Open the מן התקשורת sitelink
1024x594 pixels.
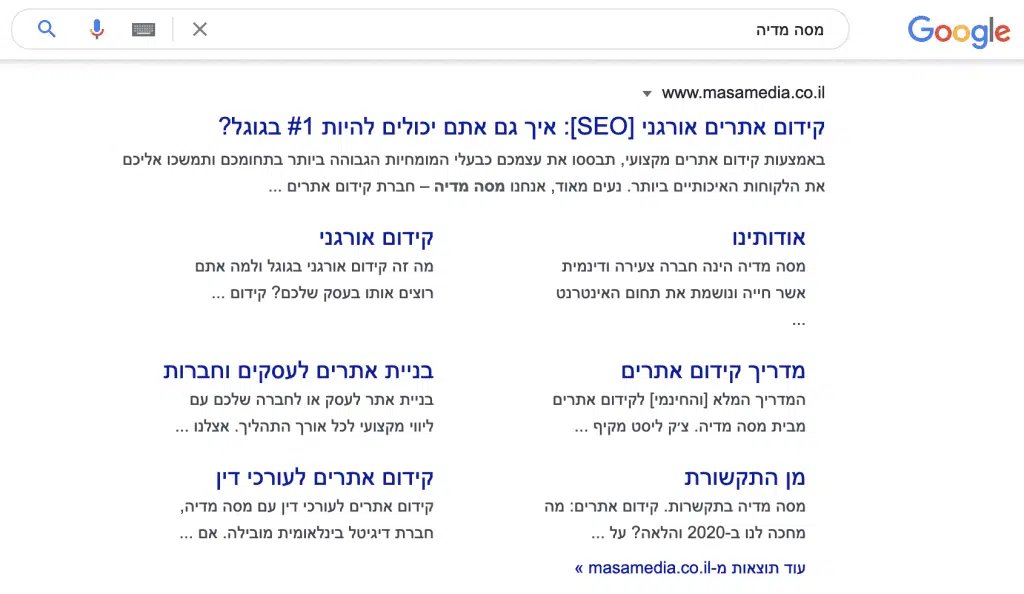pyautogui.click(x=745, y=477)
